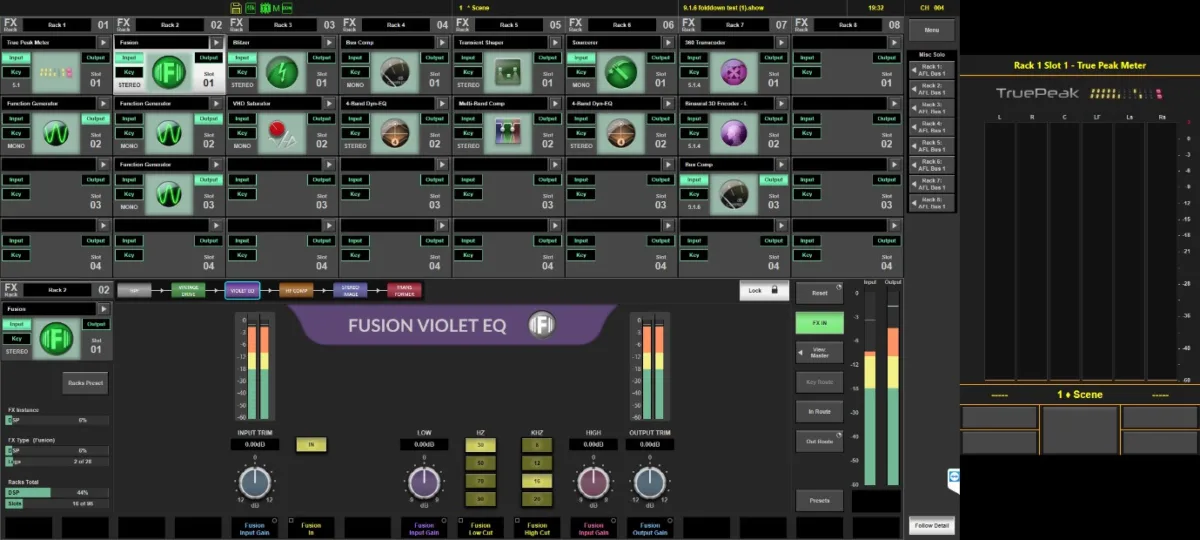Open Binaural 3D Encoder icon in Rack 7

[733, 133]
